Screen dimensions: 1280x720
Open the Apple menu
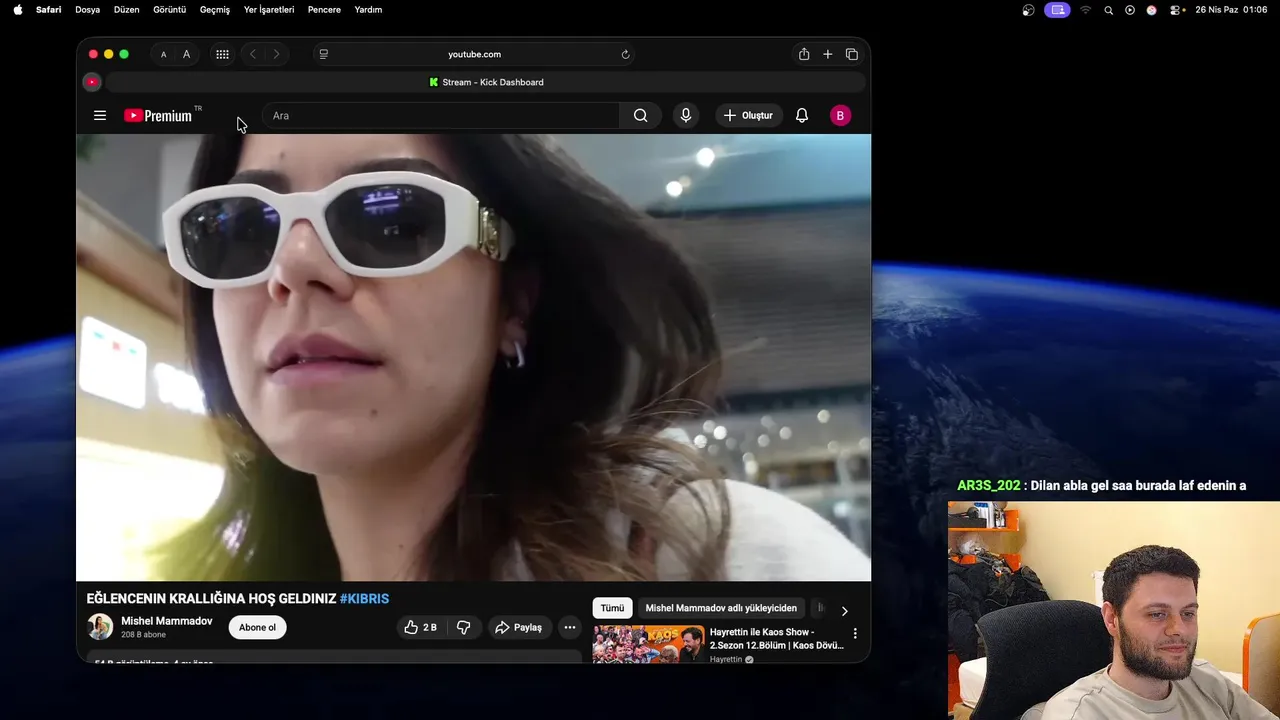17,9
